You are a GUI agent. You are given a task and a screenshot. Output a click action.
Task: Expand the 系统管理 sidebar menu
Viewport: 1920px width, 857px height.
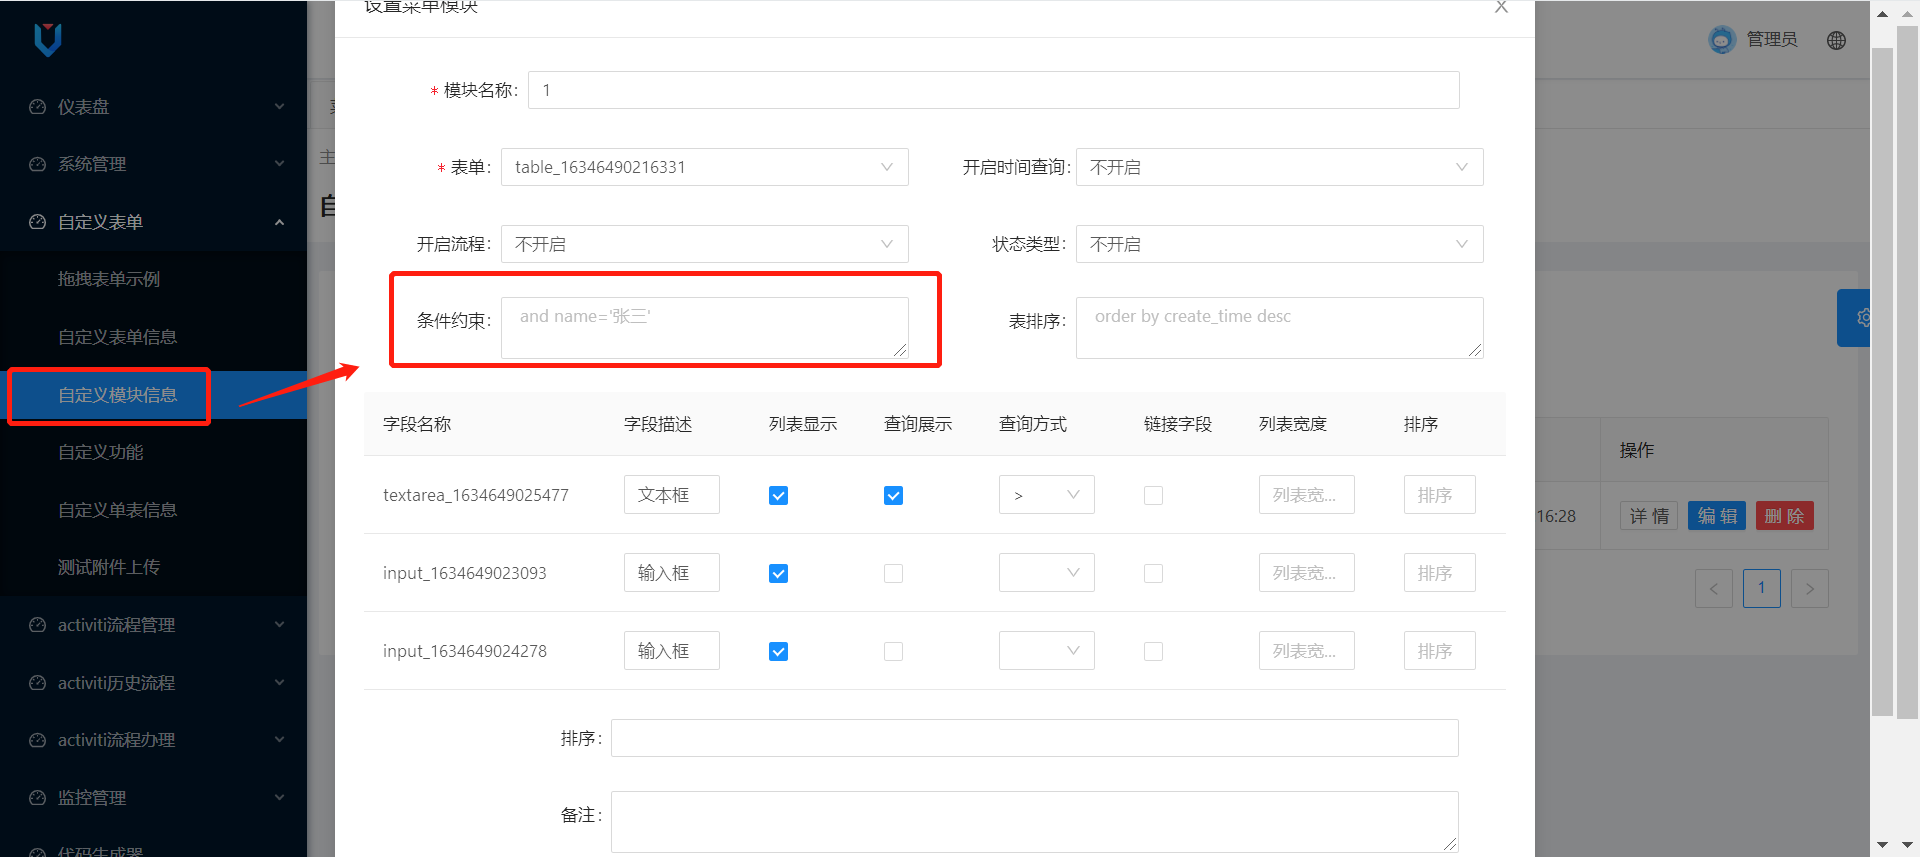pyautogui.click(x=153, y=164)
